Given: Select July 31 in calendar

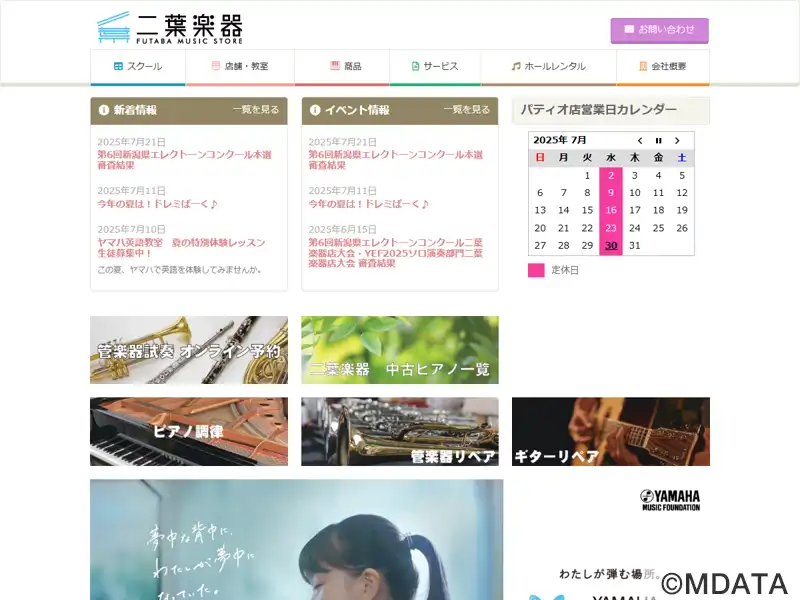Looking at the screenshot, I should pyautogui.click(x=635, y=245).
